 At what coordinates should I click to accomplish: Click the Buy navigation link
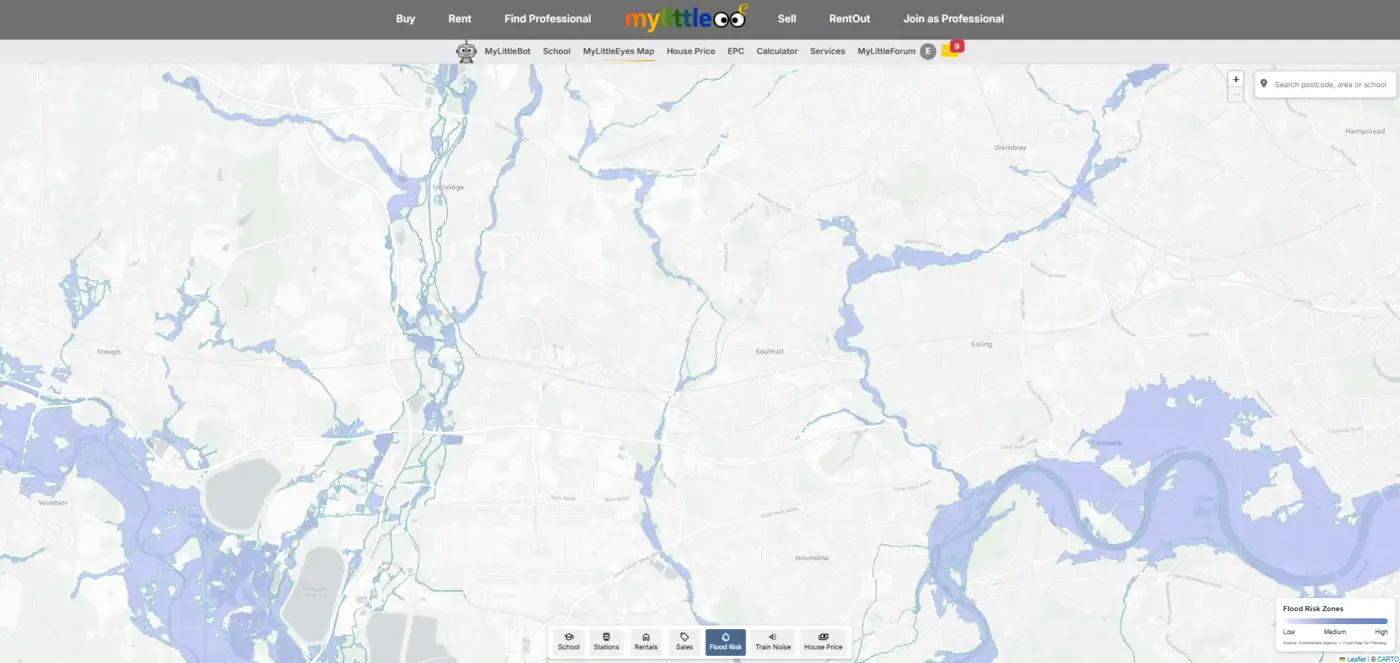coord(405,18)
